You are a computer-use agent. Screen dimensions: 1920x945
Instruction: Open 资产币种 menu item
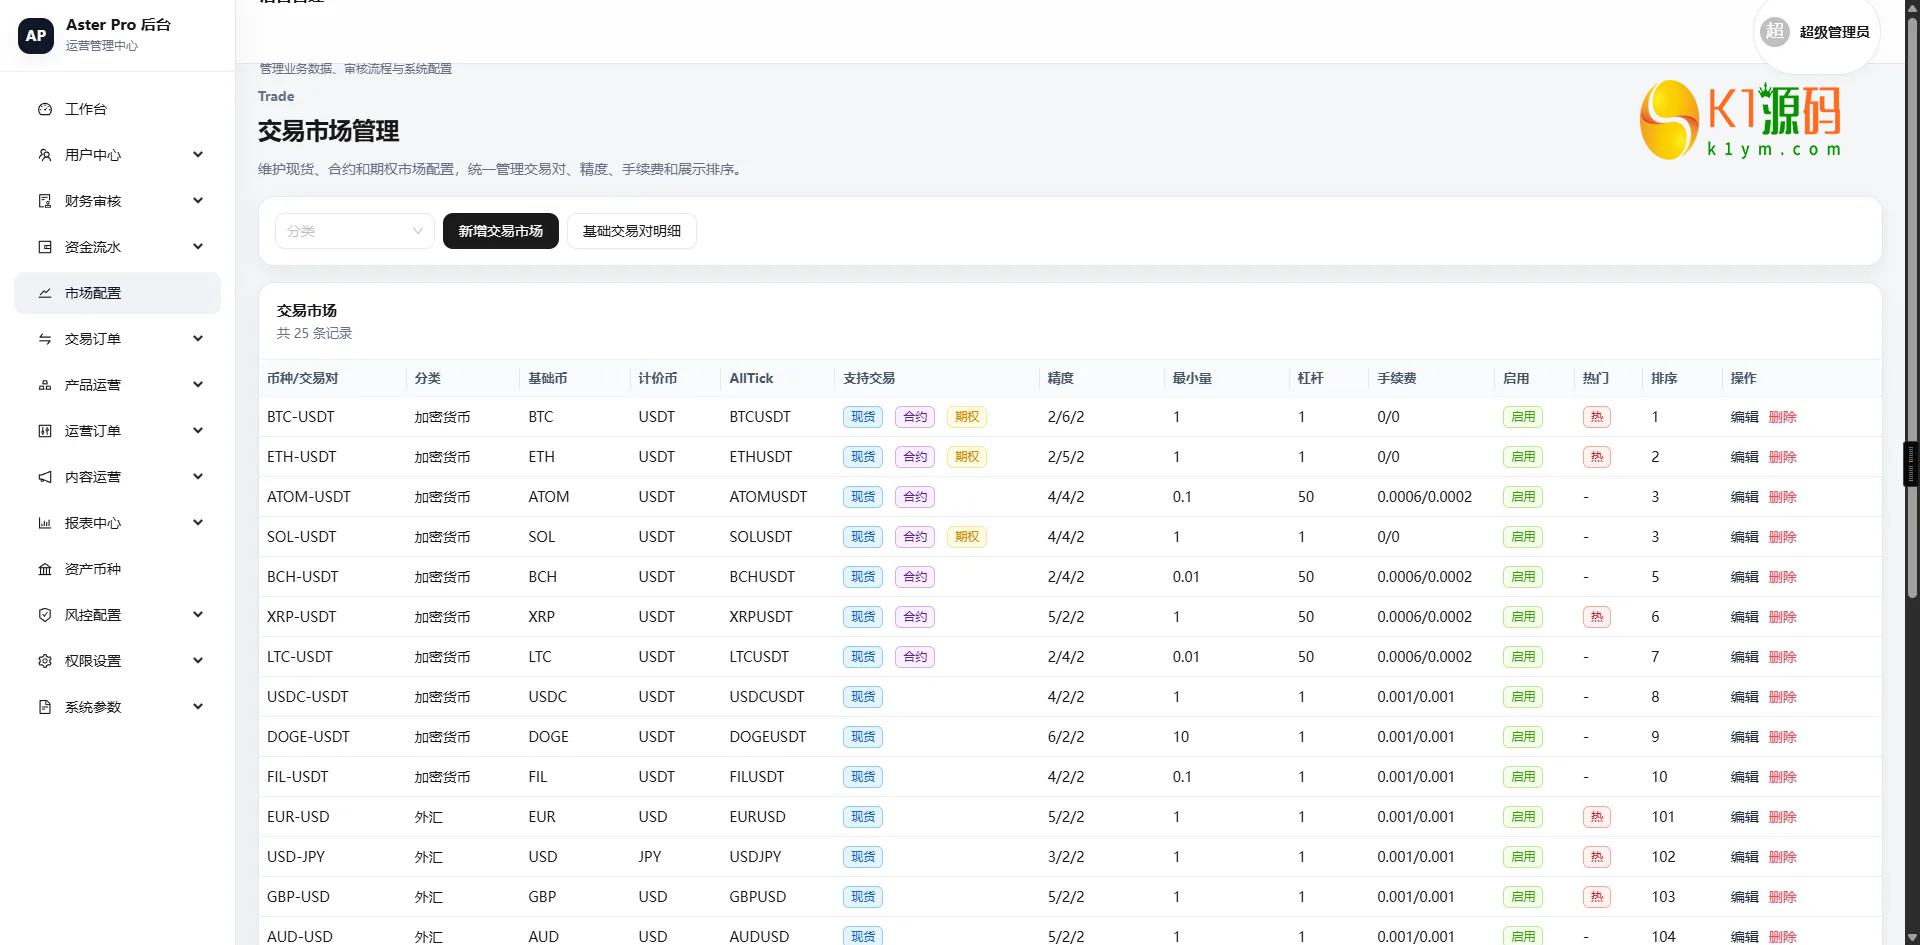[x=118, y=569]
